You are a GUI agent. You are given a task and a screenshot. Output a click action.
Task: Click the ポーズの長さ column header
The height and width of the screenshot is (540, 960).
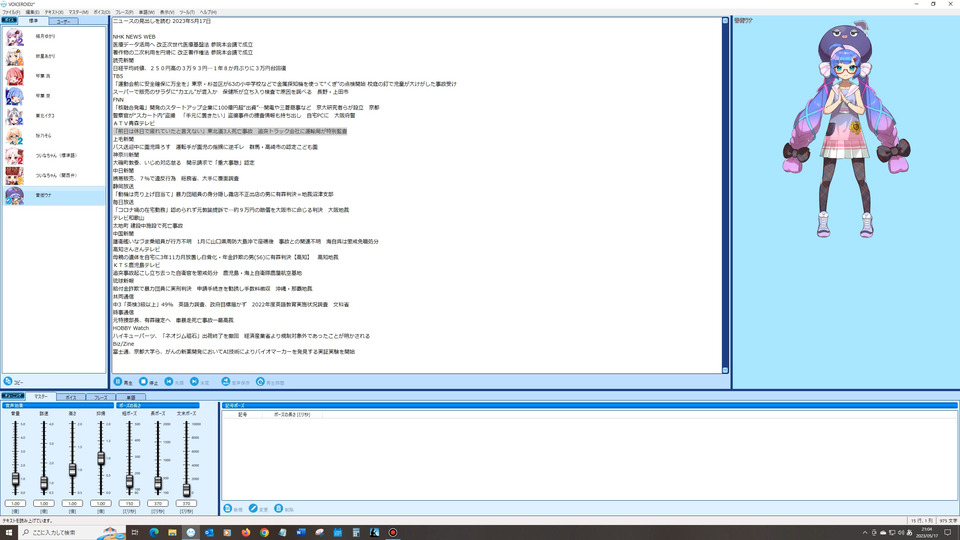tap(292, 414)
